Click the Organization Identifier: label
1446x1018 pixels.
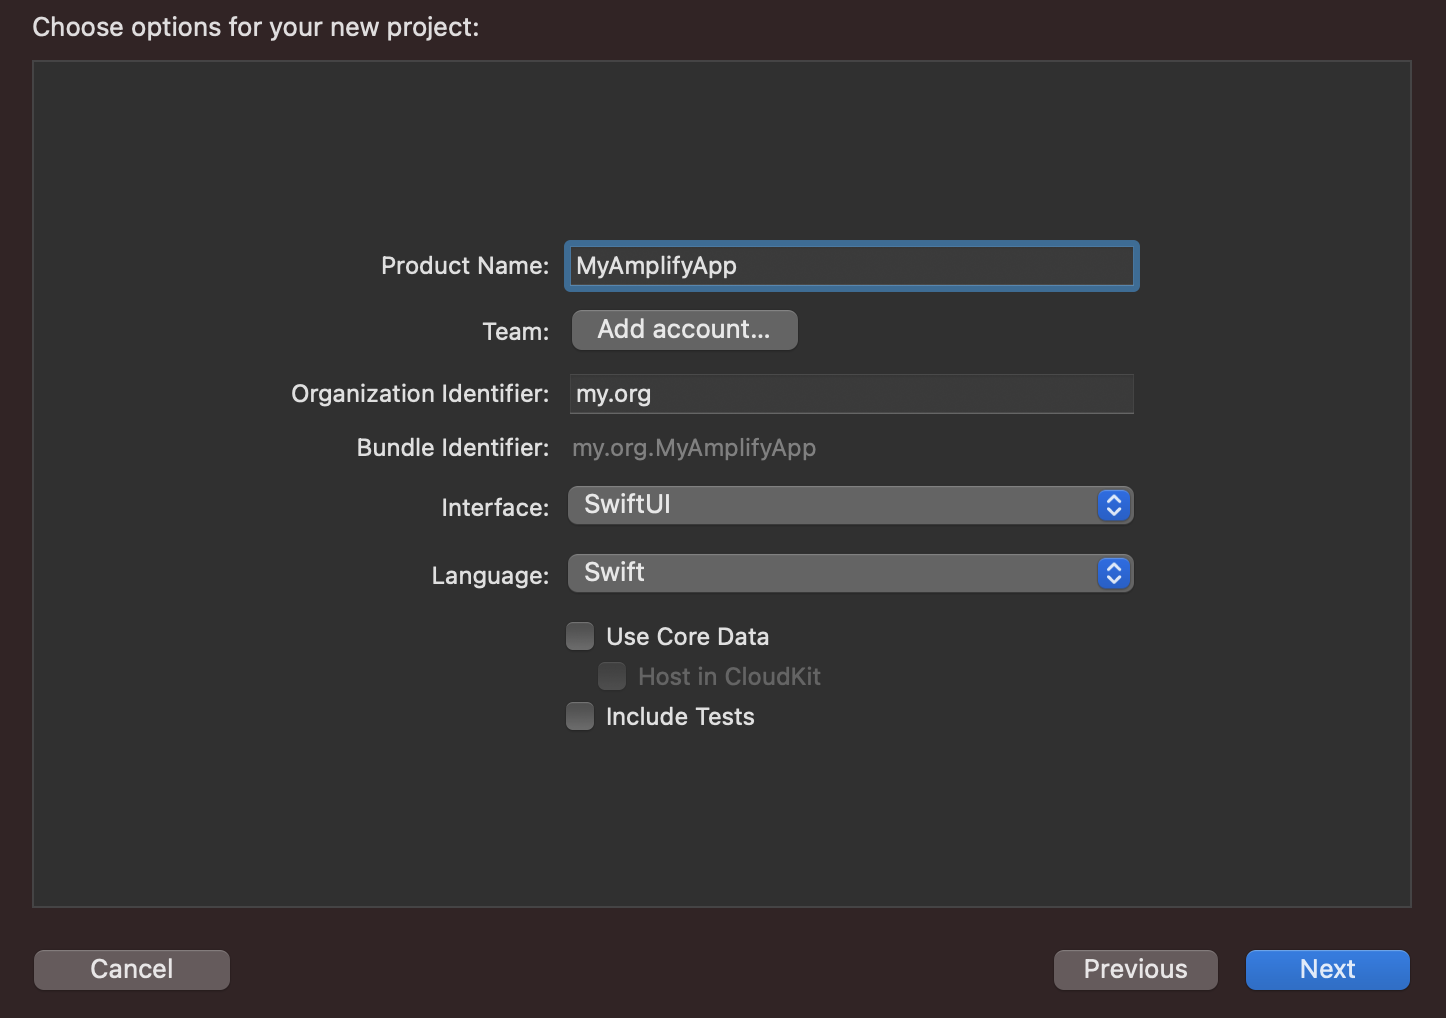coord(420,394)
